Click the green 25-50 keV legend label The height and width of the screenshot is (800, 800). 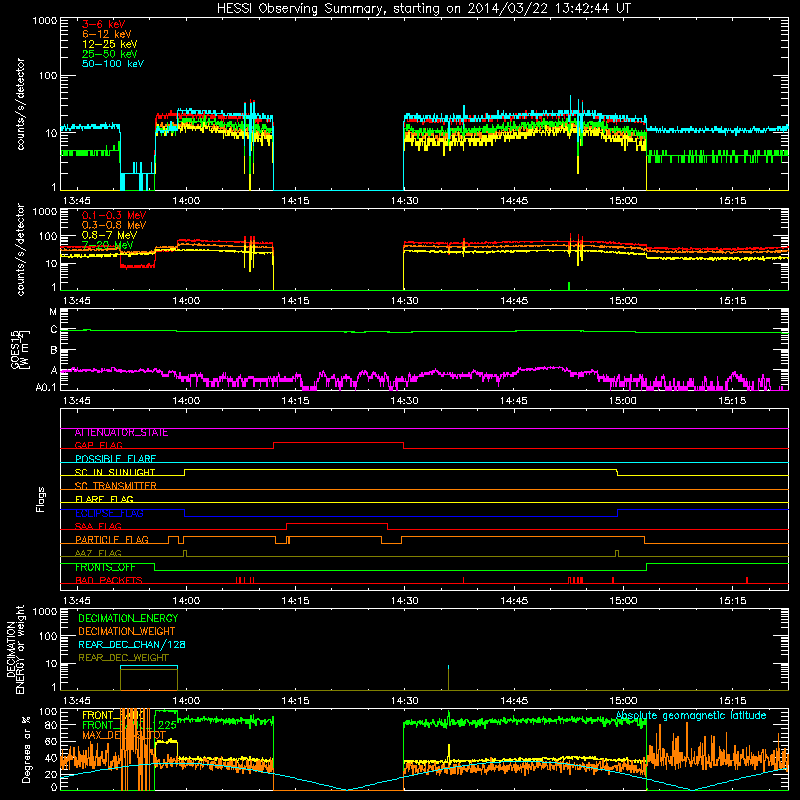tap(109, 54)
